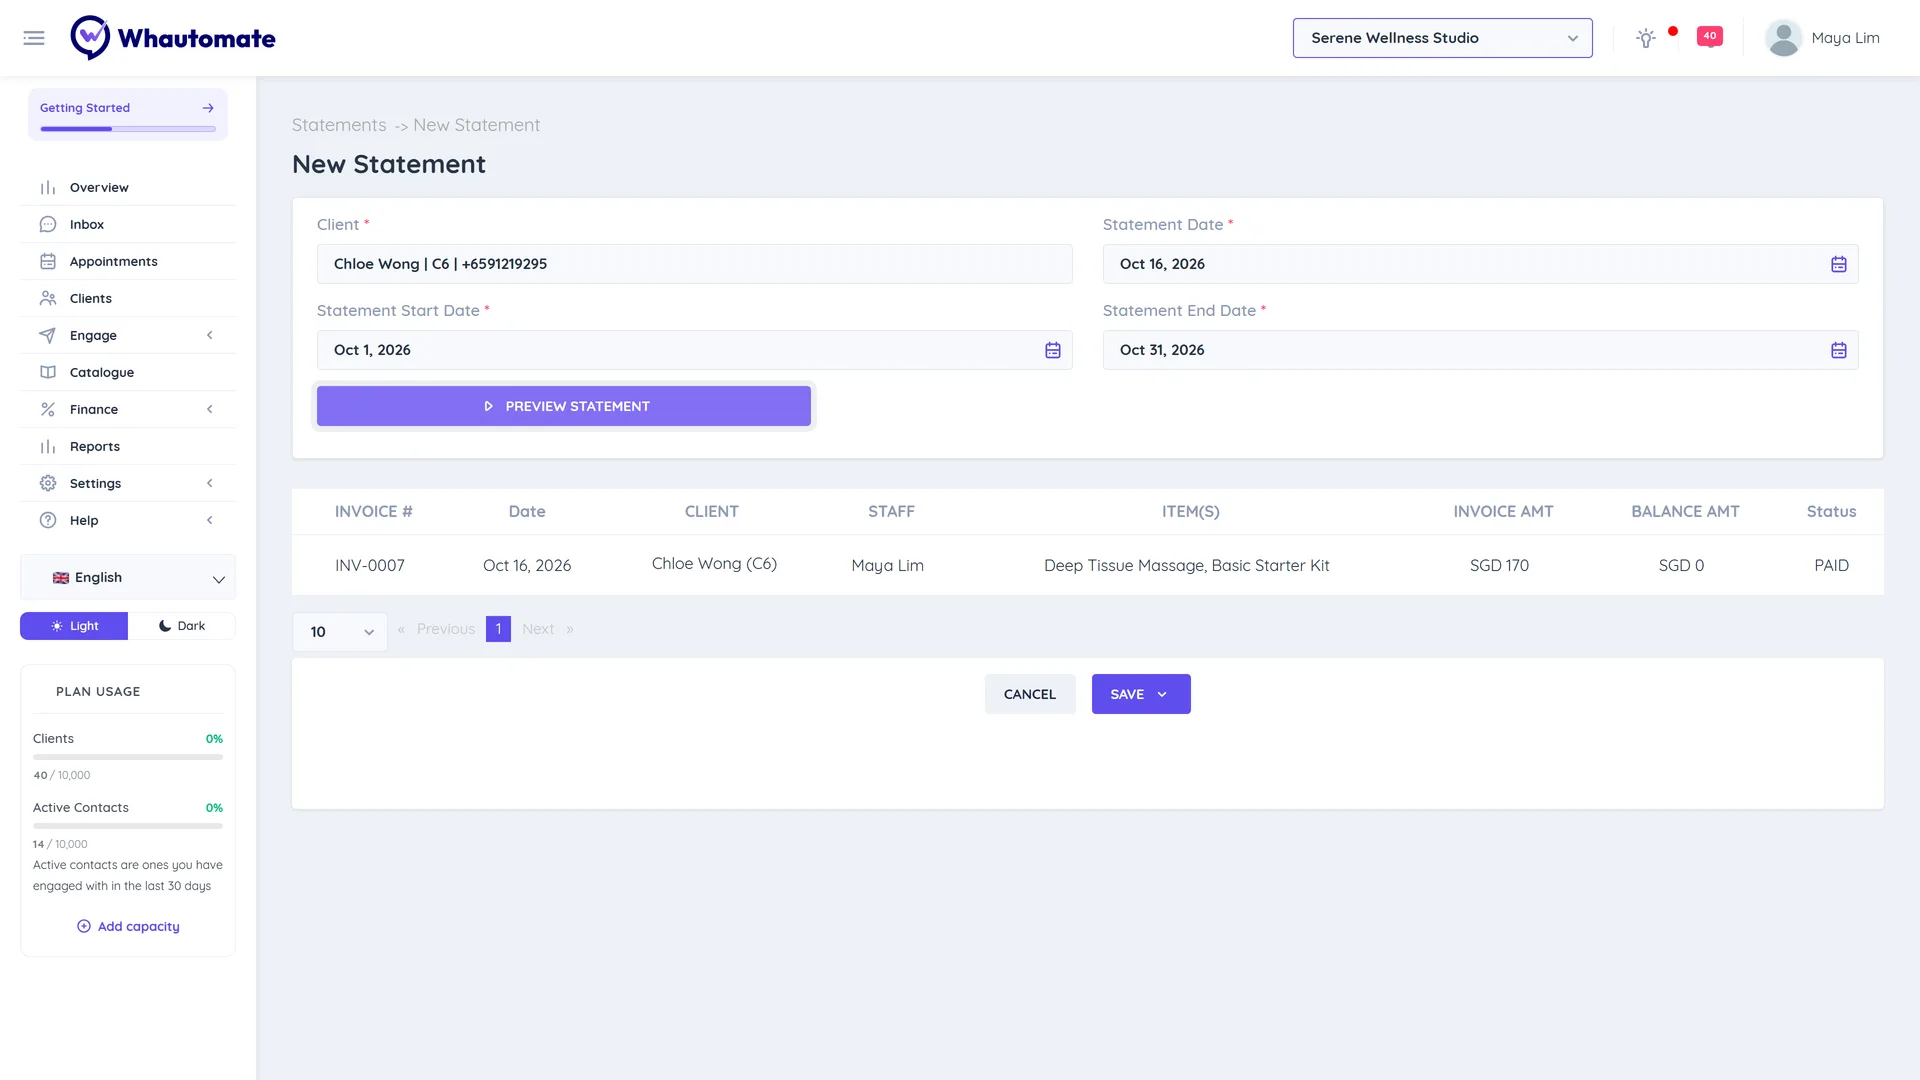Screen dimensions: 1920x1080
Task: Click the Clients people icon
Action: click(x=48, y=298)
